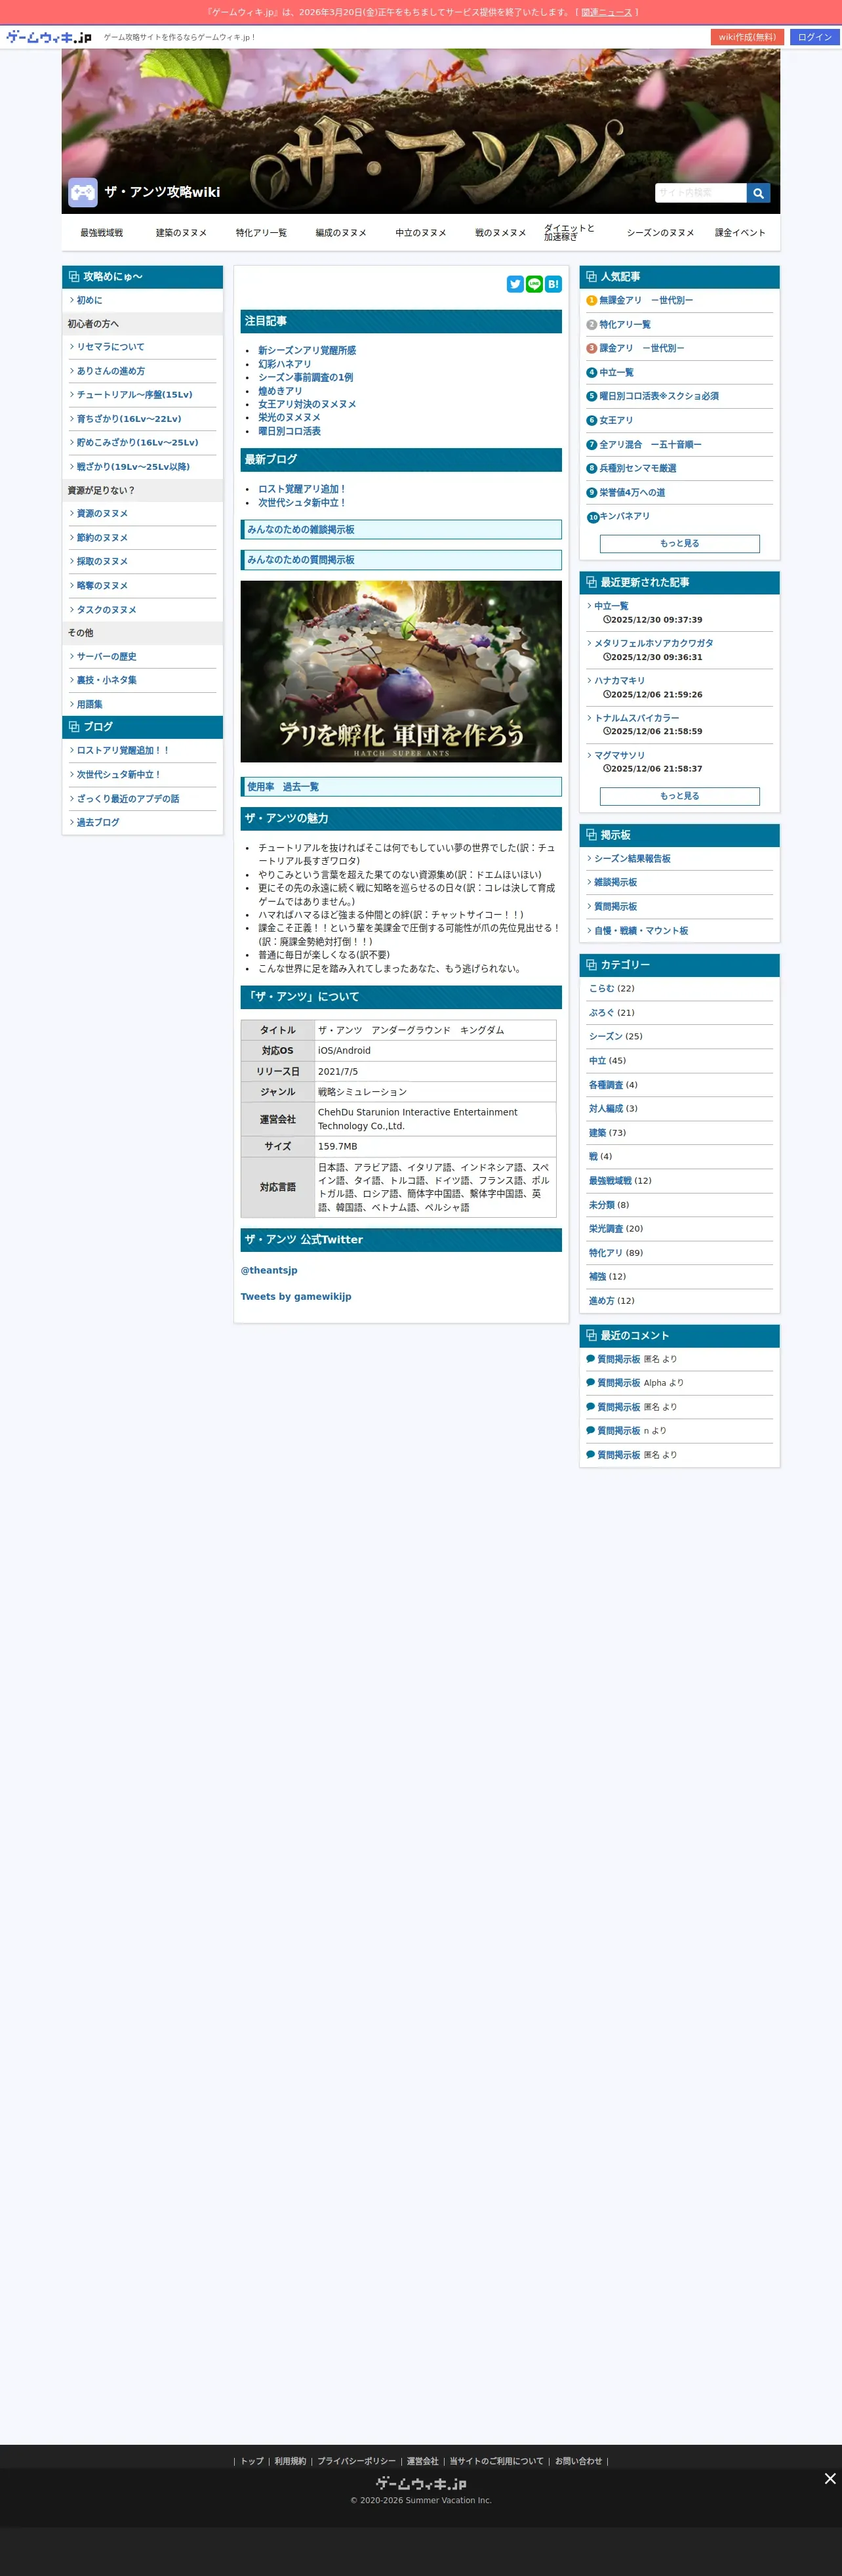This screenshot has width=842, height=2576.
Task: Open rank 3 課金アリ 世代別 article
Action: pos(642,348)
